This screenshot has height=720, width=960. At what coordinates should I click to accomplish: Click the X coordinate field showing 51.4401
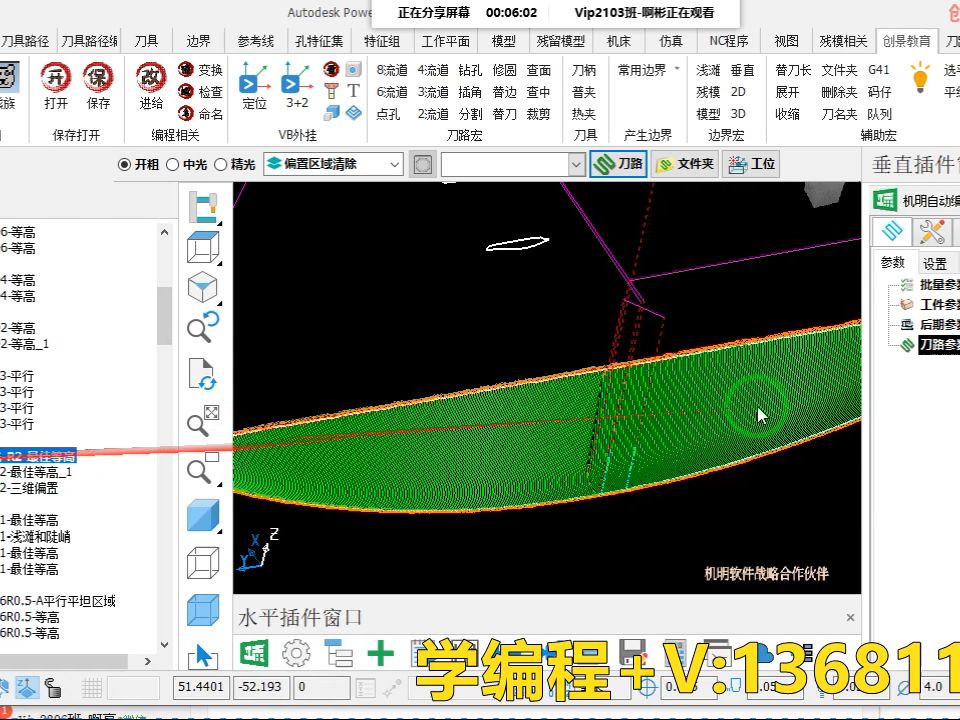[200, 687]
